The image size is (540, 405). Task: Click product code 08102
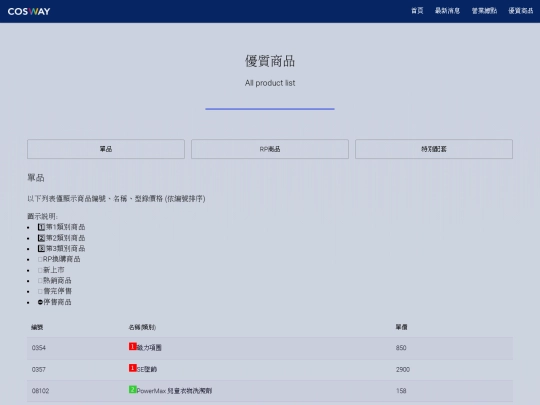40,391
